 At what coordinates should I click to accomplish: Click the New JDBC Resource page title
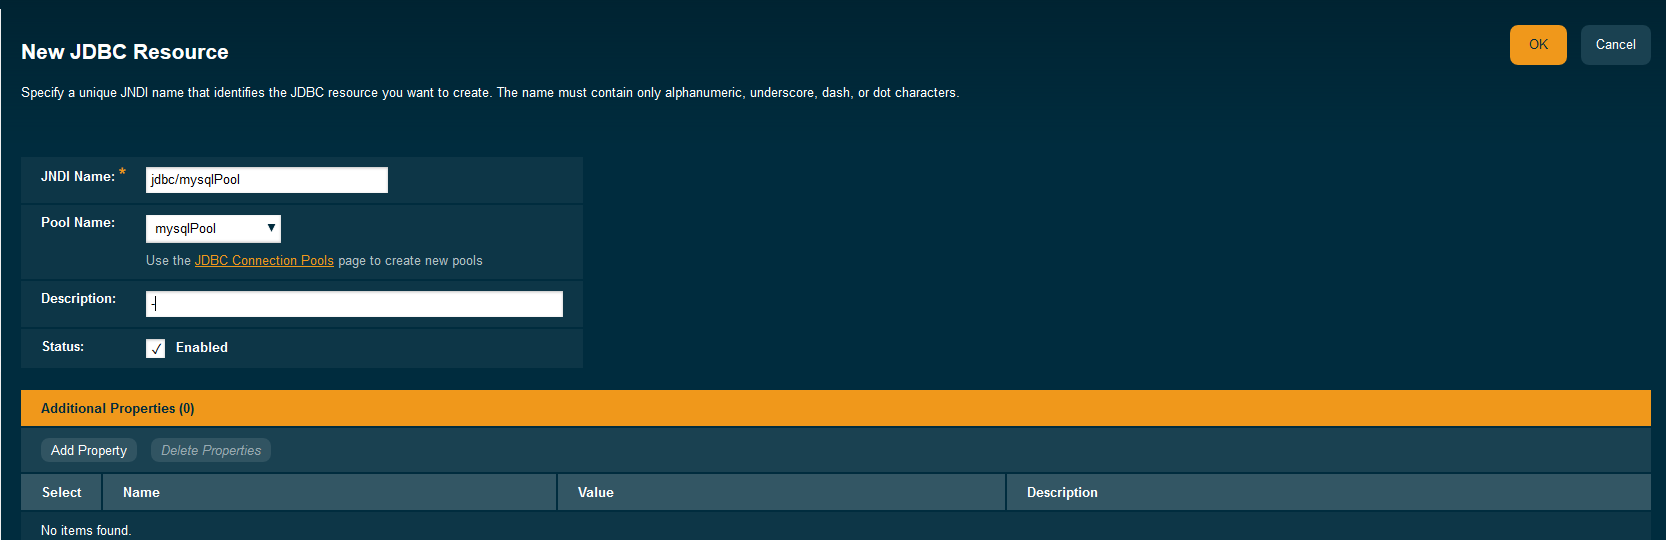click(x=125, y=52)
